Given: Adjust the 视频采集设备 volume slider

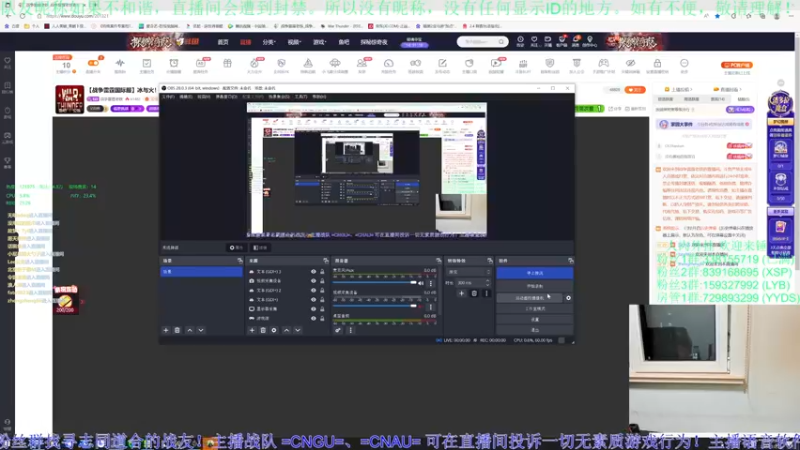Looking at the screenshot, I should 374,306.
